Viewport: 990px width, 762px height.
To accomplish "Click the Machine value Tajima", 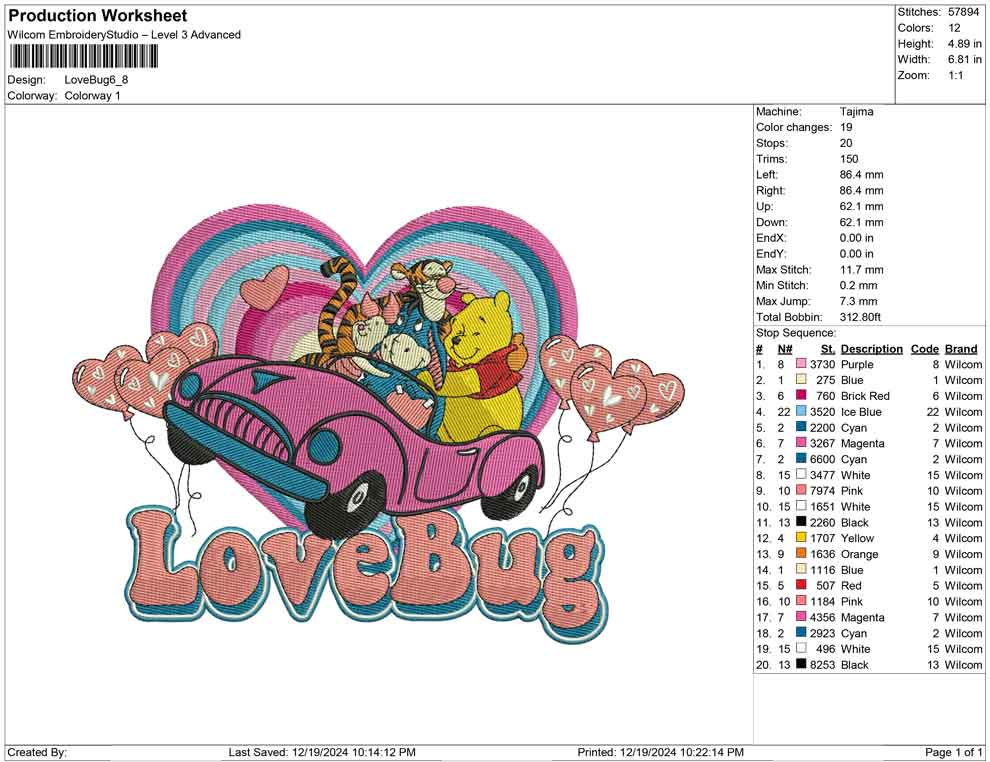I will point(857,111).
